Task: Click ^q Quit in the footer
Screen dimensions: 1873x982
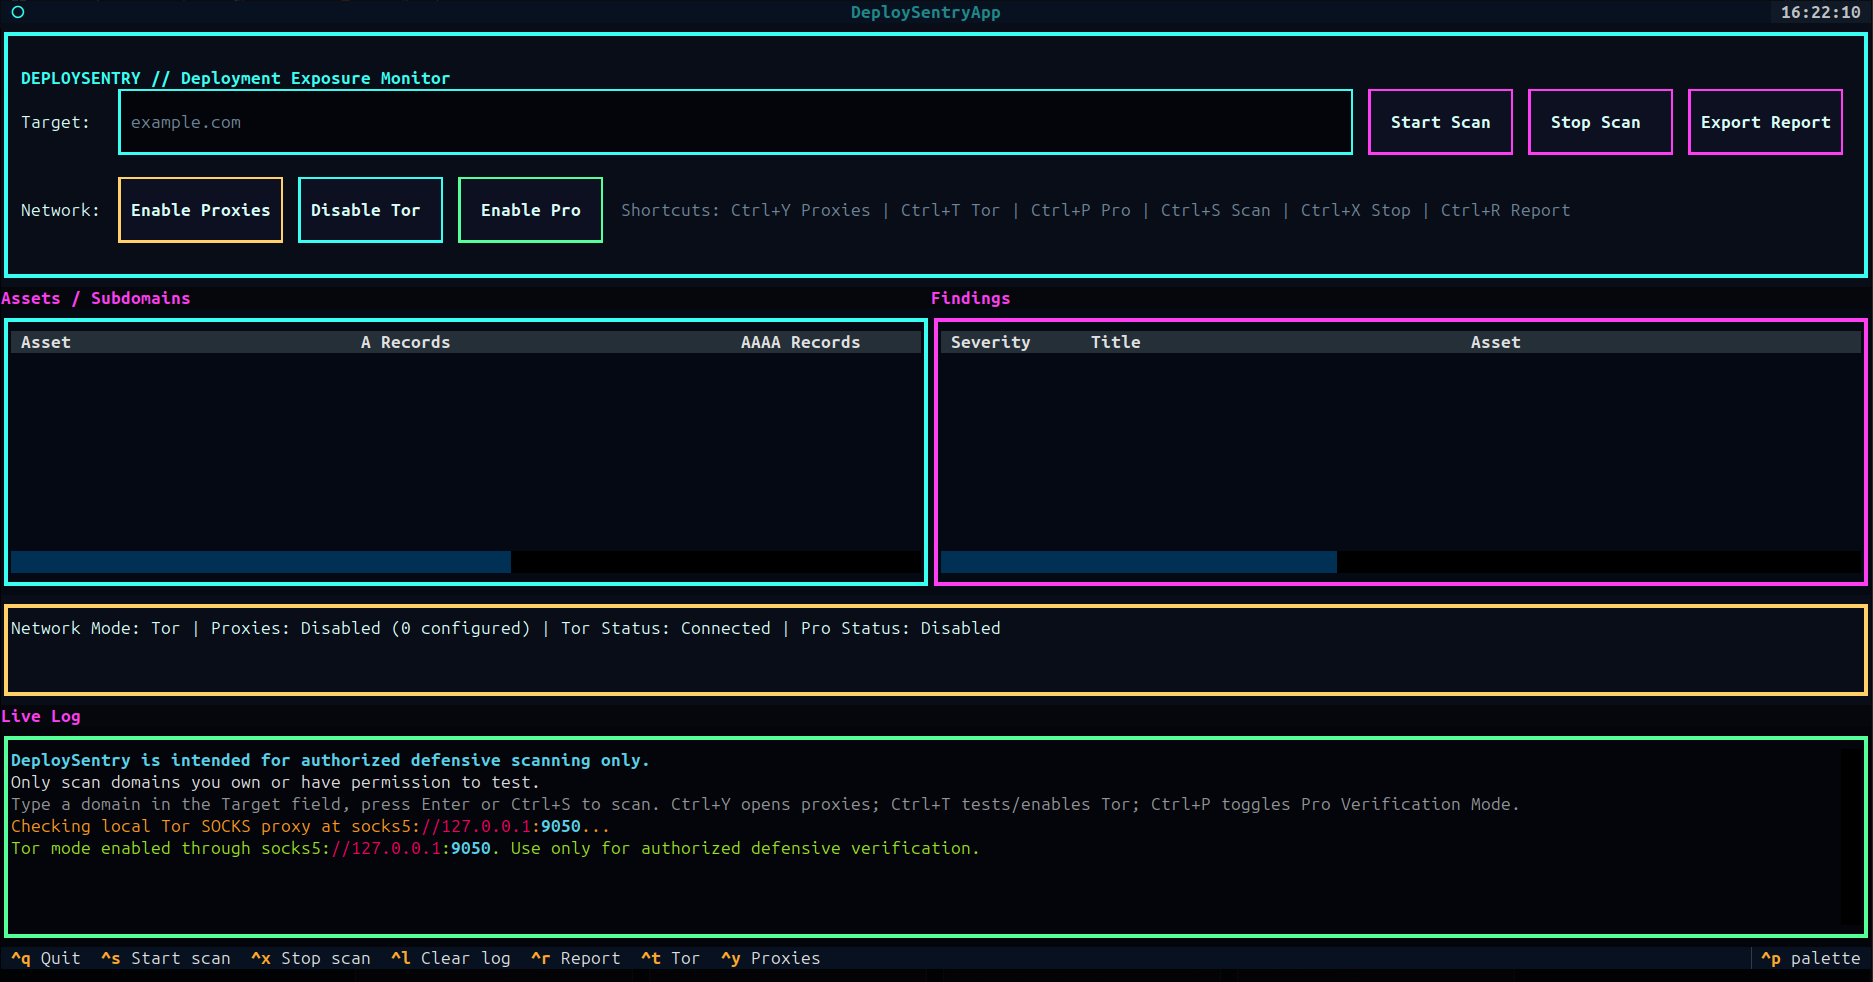Action: (x=46, y=958)
